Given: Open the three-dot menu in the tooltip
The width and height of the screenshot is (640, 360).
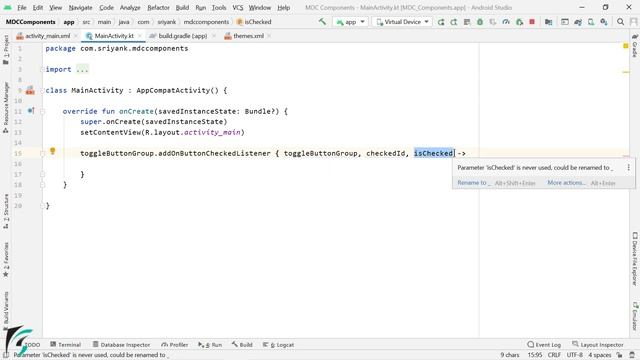Looking at the screenshot, I should 629,167.
